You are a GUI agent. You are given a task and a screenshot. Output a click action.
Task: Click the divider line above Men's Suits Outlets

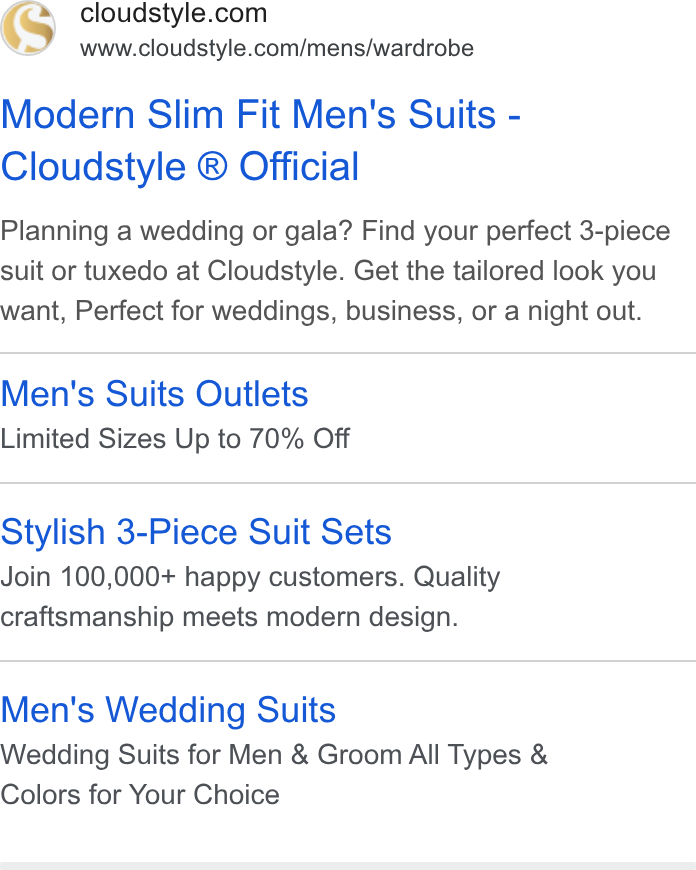click(348, 352)
